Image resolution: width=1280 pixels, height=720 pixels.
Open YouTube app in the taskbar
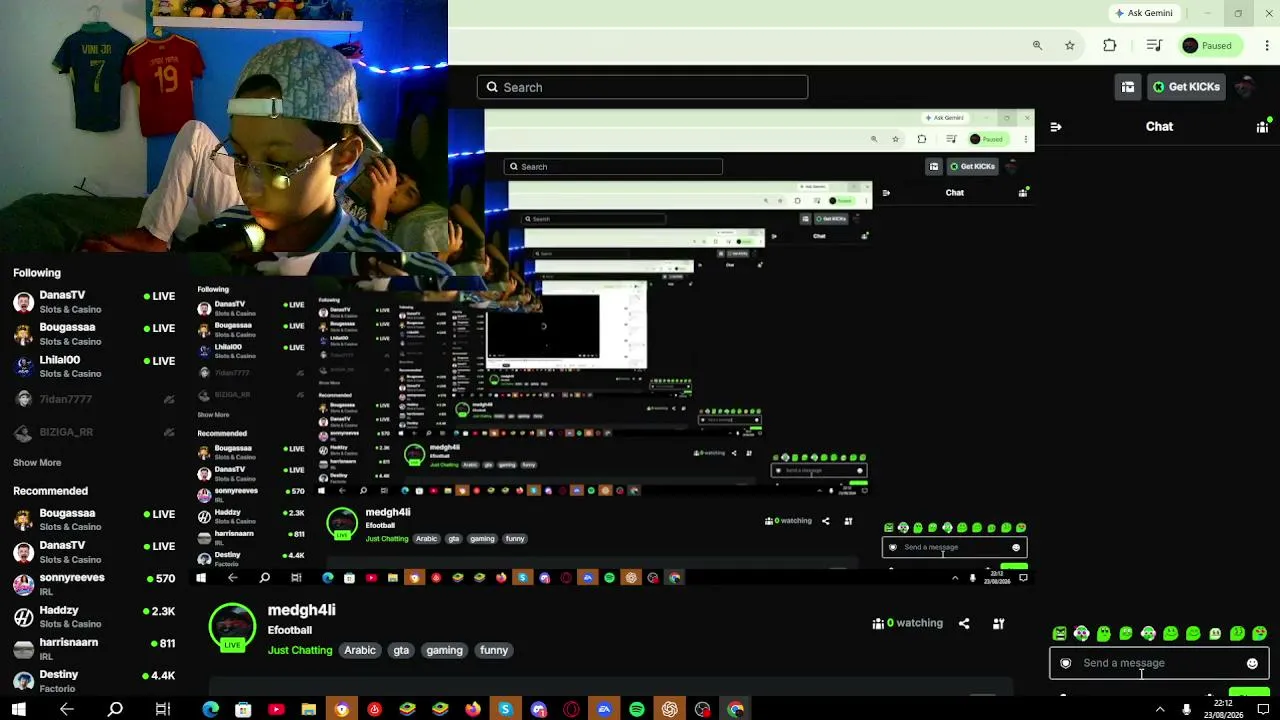(276, 709)
